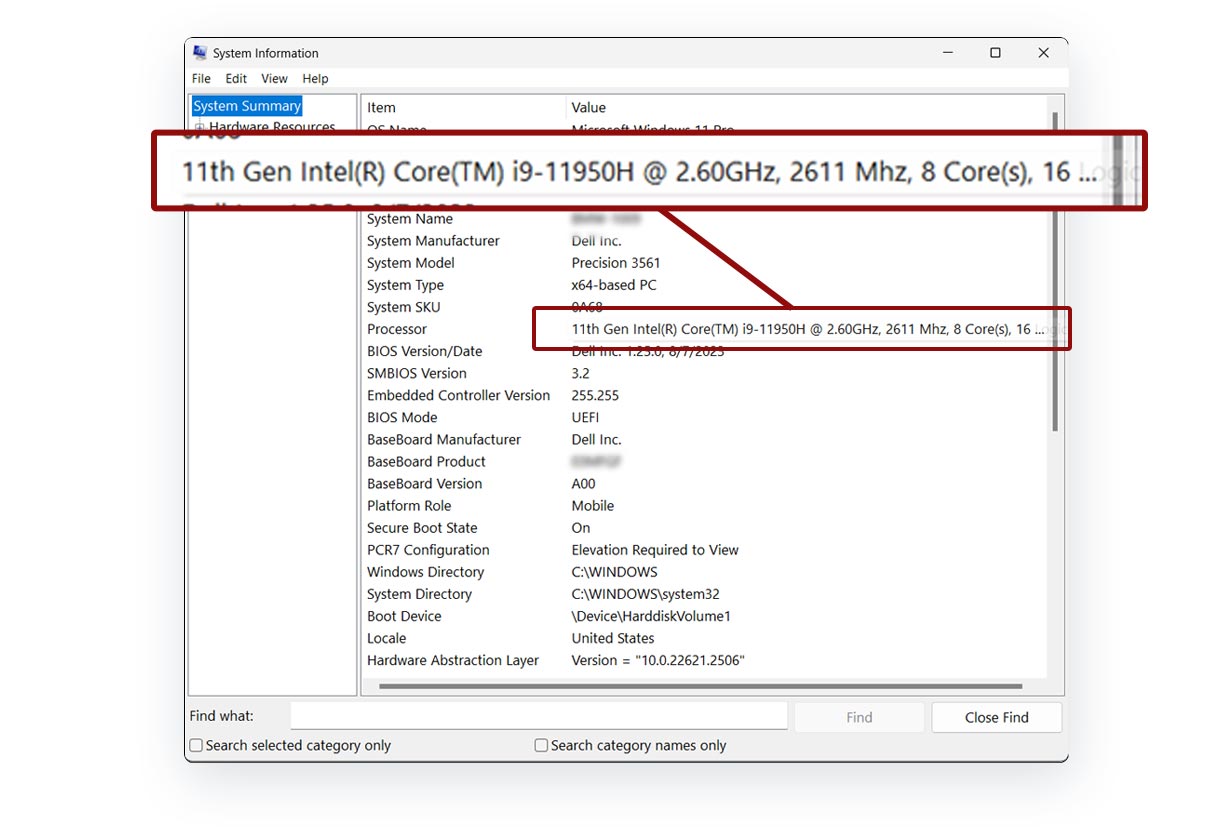
Task: Select the Locale row
Action: [x=704, y=638]
